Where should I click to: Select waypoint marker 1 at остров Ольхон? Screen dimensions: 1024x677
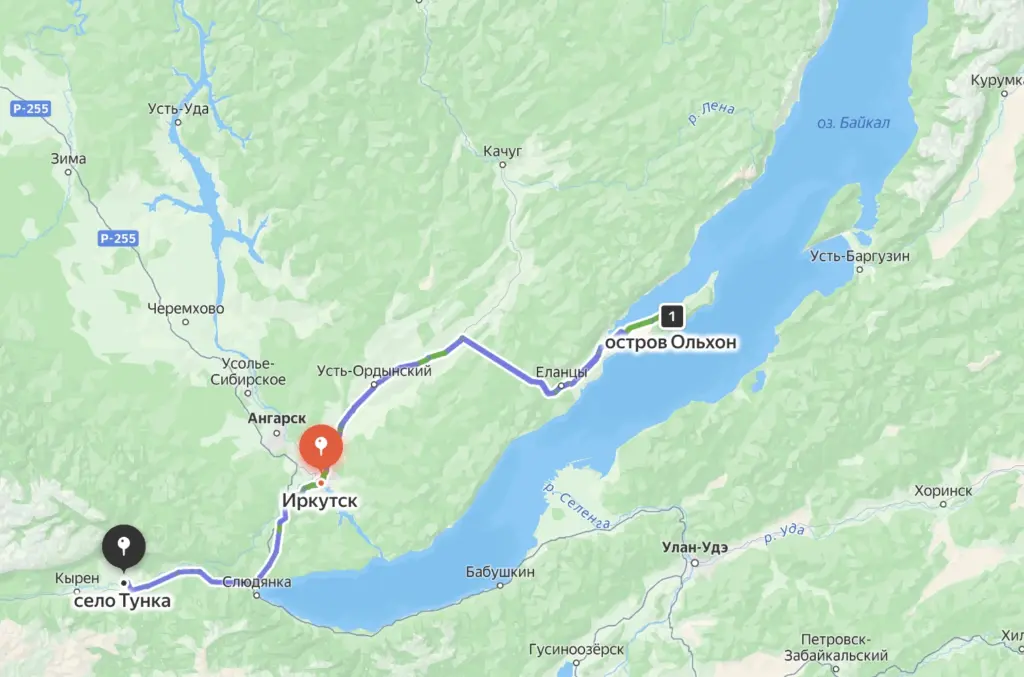[x=672, y=317]
